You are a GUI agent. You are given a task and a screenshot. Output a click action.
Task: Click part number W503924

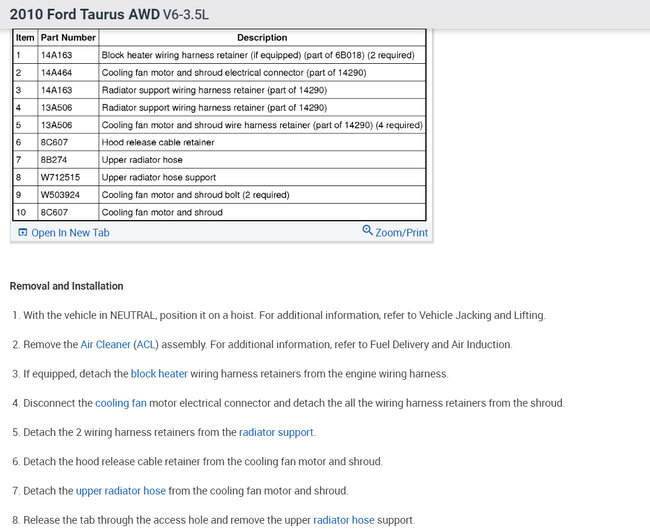[x=60, y=195]
